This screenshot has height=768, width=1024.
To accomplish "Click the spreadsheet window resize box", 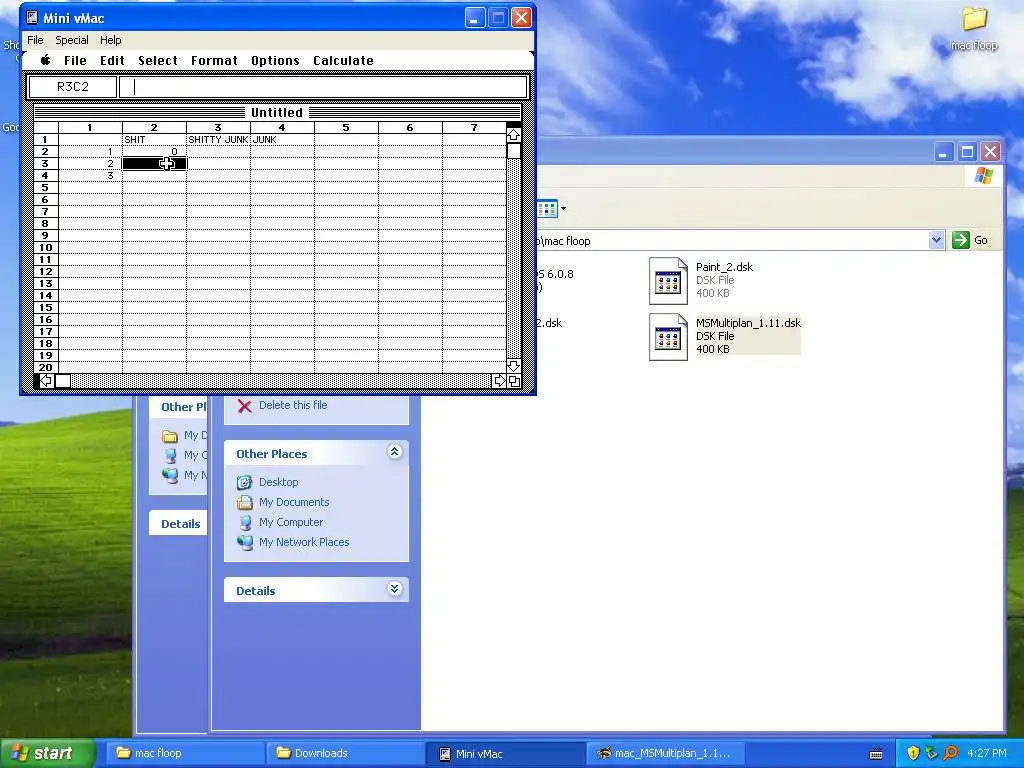I will (514, 381).
